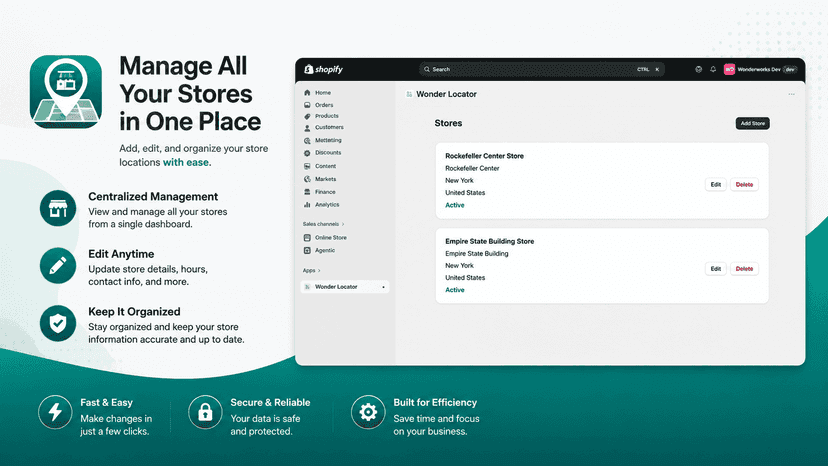Viewport: 828px width, 466px height.
Task: Click the Empire State Building Store title
Action: click(x=490, y=241)
